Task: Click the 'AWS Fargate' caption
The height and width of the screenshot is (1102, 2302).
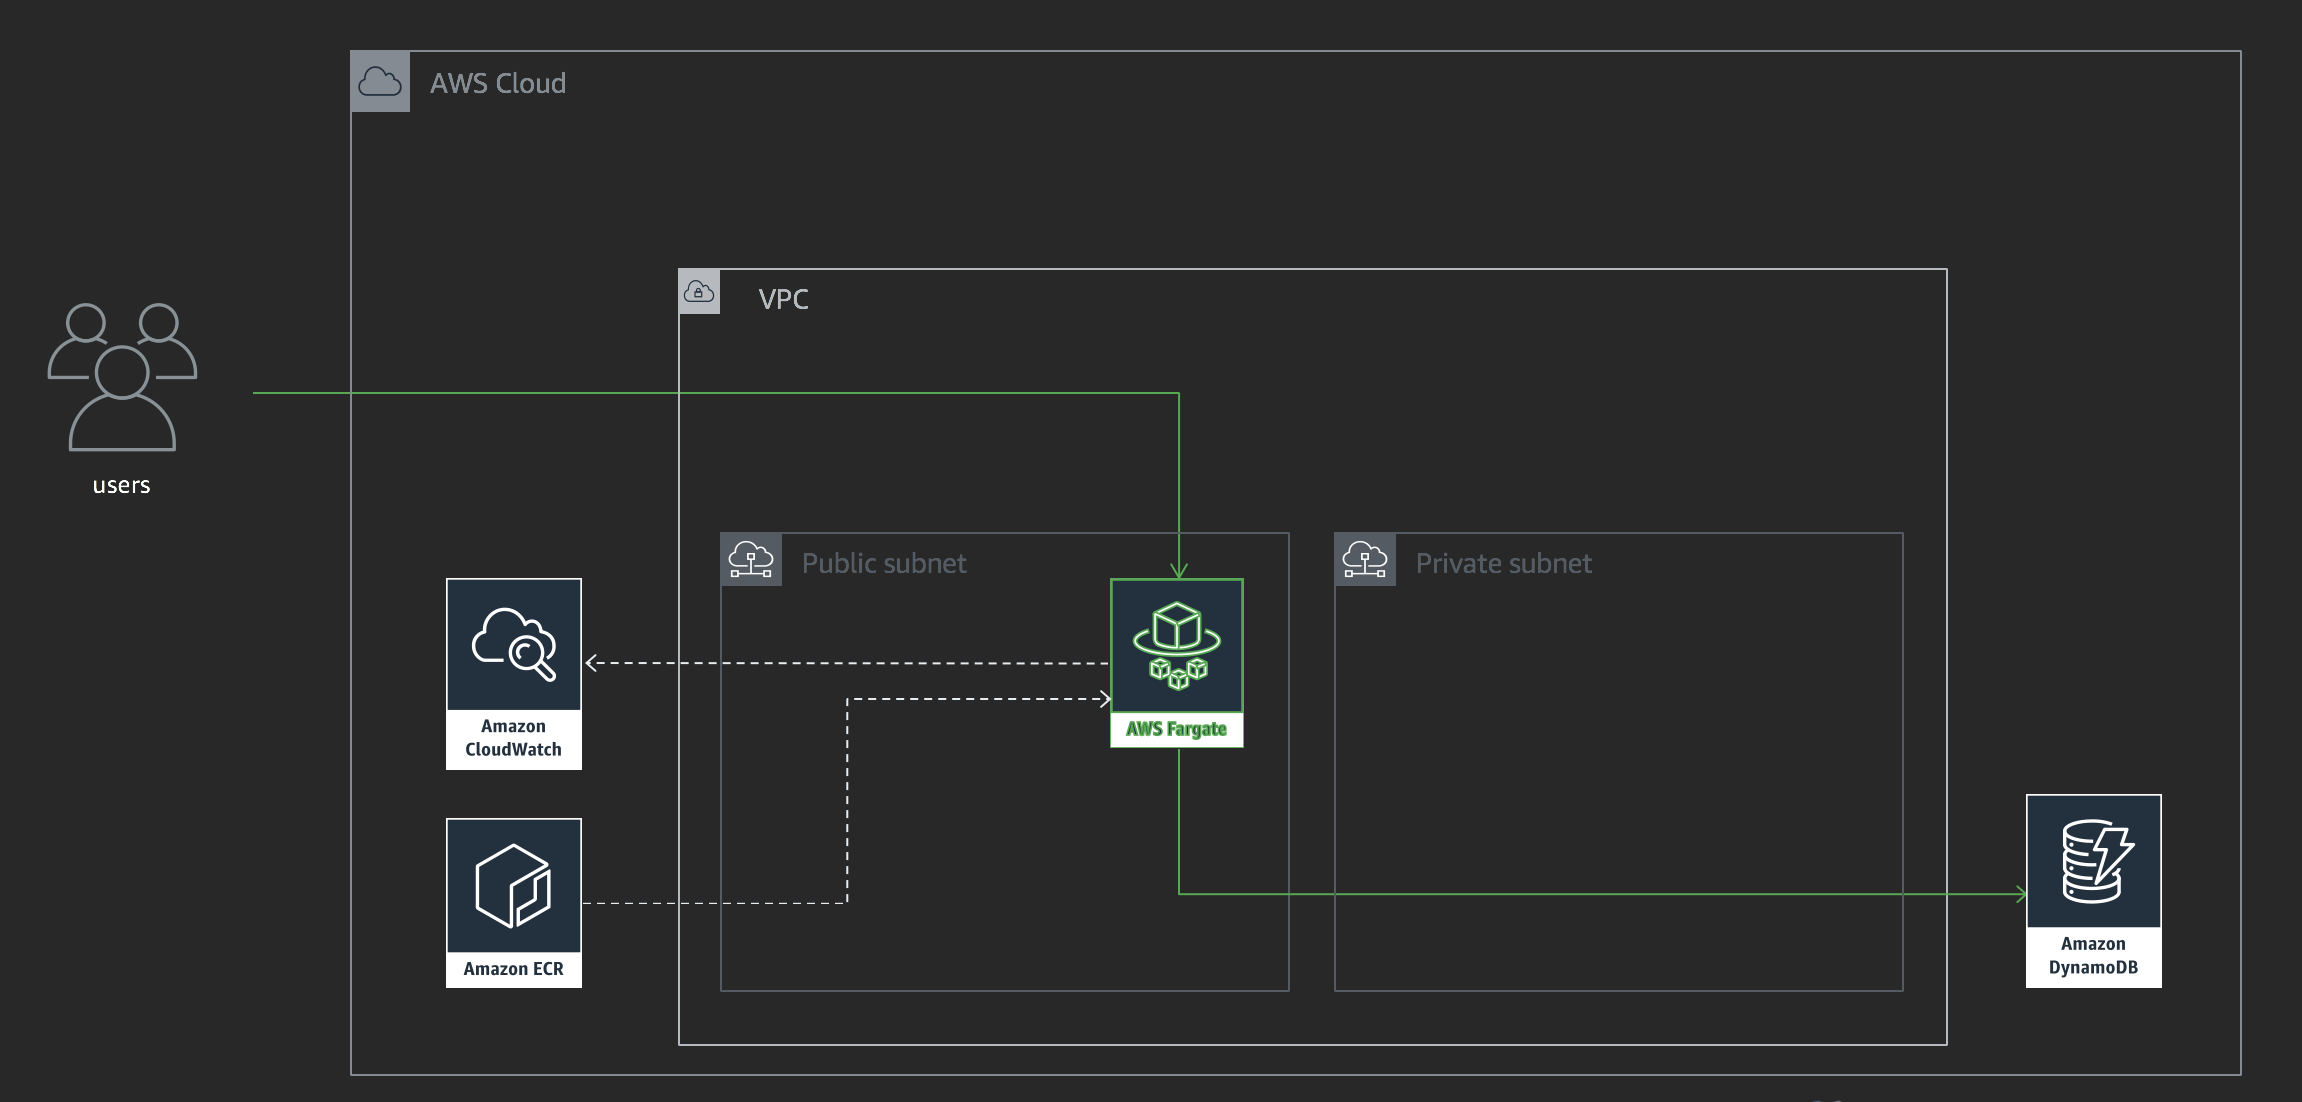Action: coord(1177,729)
